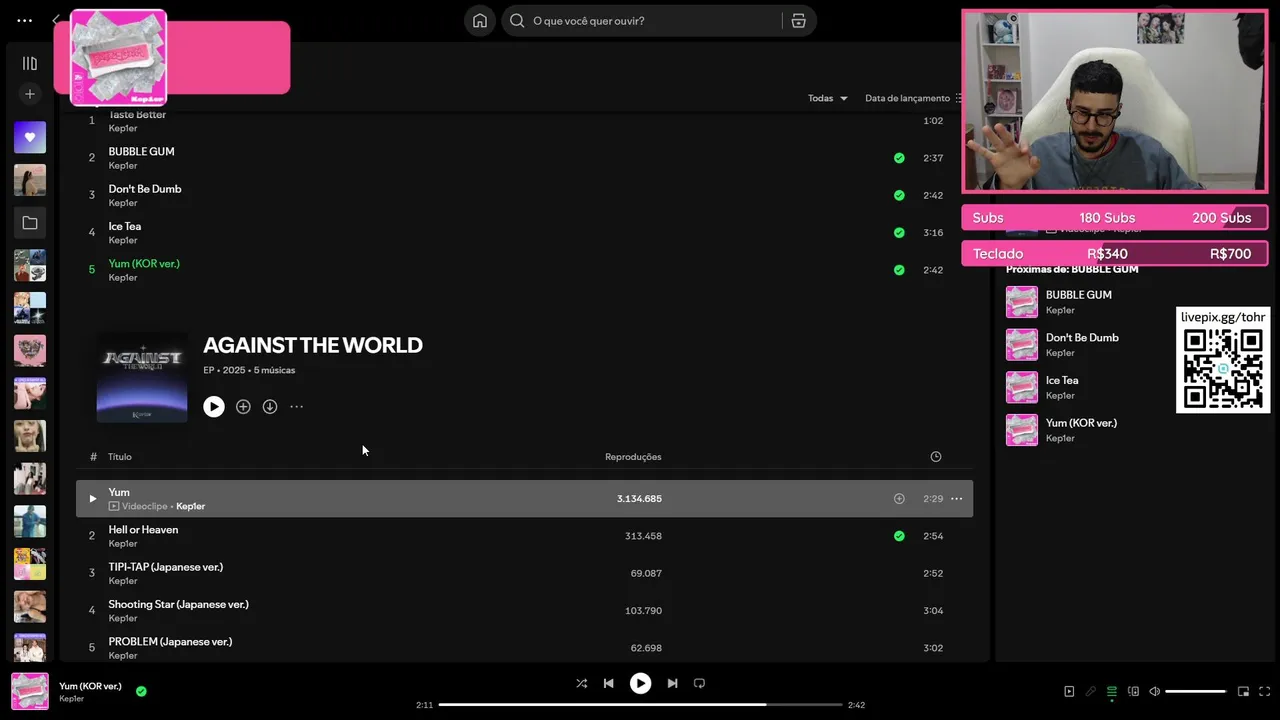Click Don't Be Dumb in the queue
Screen dimensions: 1280x720
pyautogui.click(x=1082, y=338)
